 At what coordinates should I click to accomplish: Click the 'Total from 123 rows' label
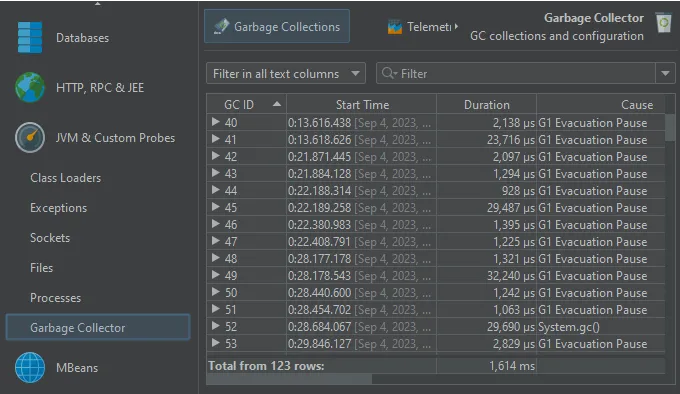(x=266, y=366)
